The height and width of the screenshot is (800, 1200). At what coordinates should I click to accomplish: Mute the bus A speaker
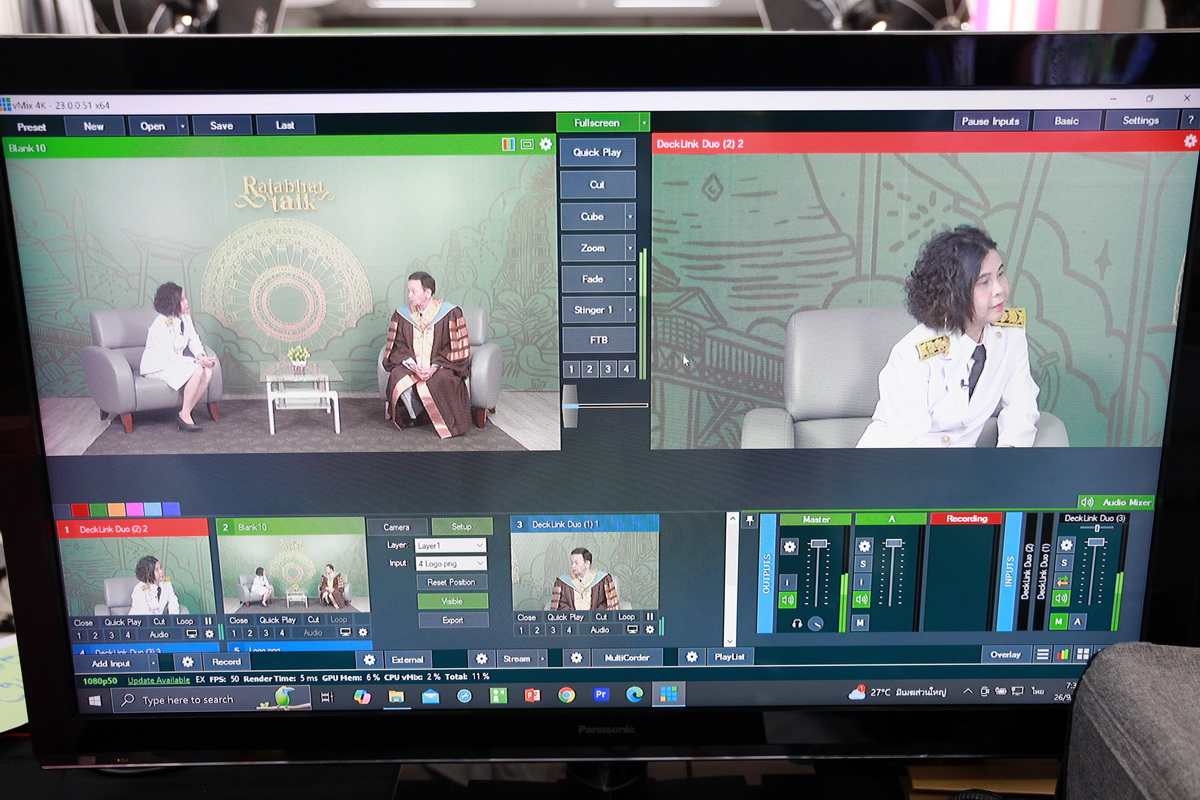click(x=863, y=599)
